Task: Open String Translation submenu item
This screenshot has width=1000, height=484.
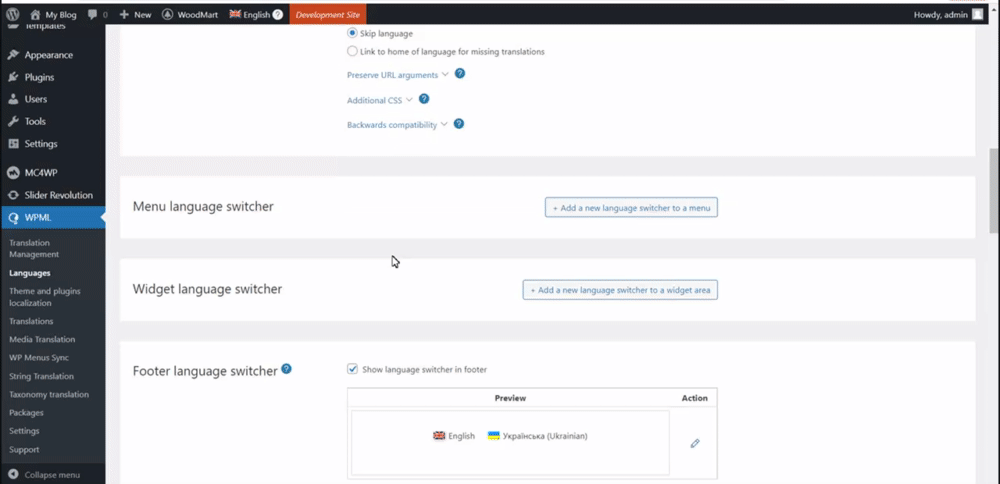Action: (x=41, y=376)
